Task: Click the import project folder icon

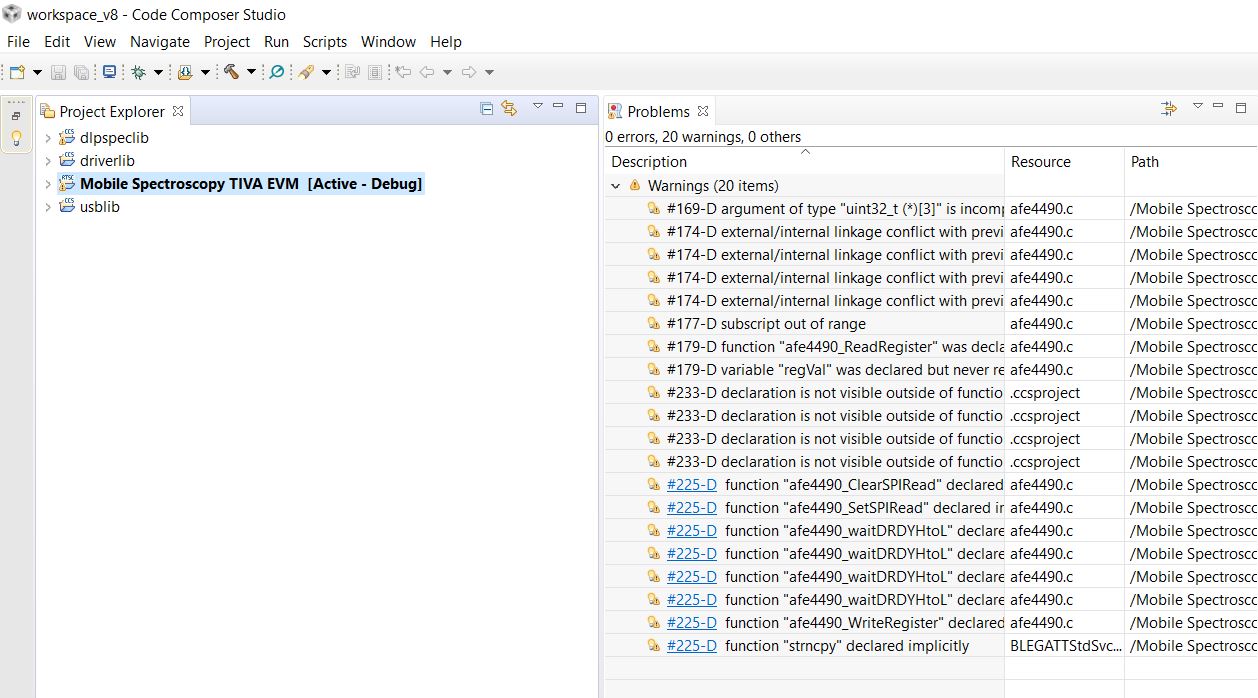Action: (185, 72)
